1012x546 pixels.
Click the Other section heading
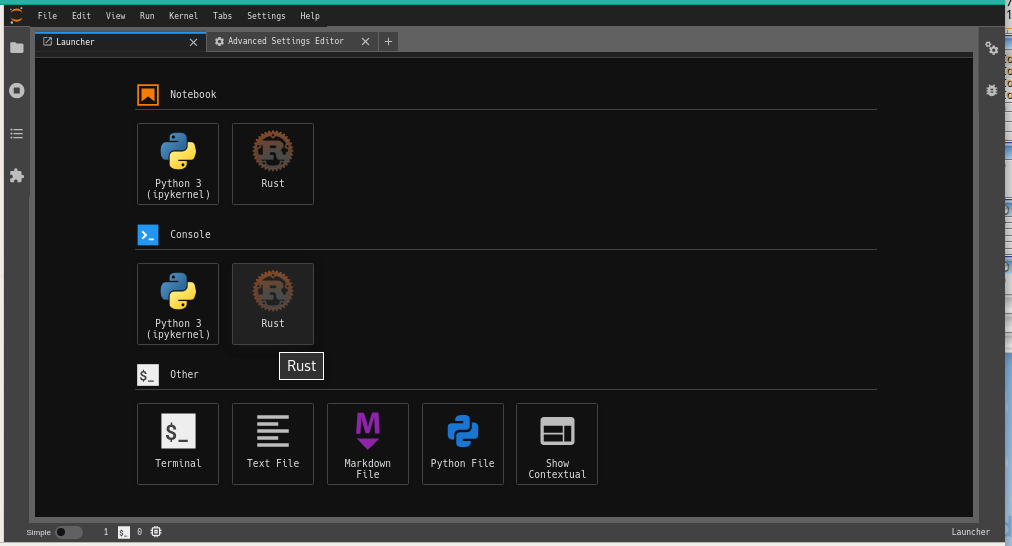184,374
